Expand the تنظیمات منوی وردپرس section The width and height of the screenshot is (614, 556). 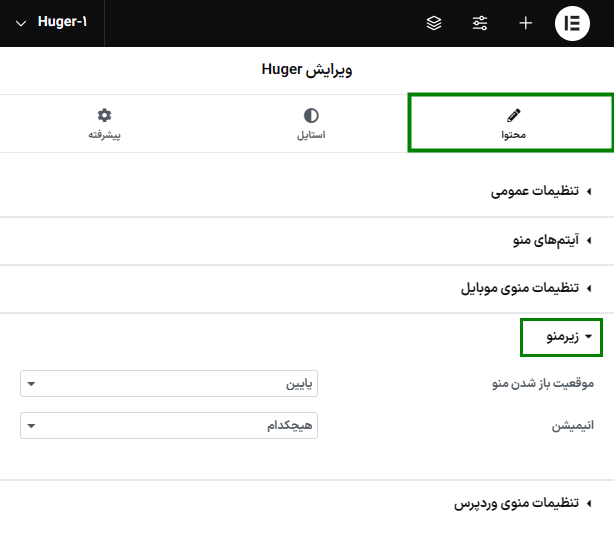(307, 503)
